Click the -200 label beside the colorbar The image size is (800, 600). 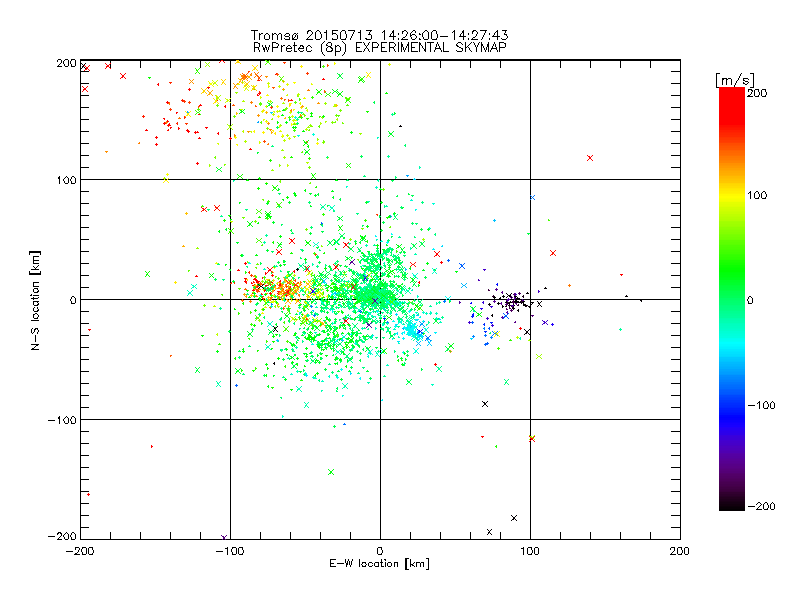pyautogui.click(x=761, y=507)
